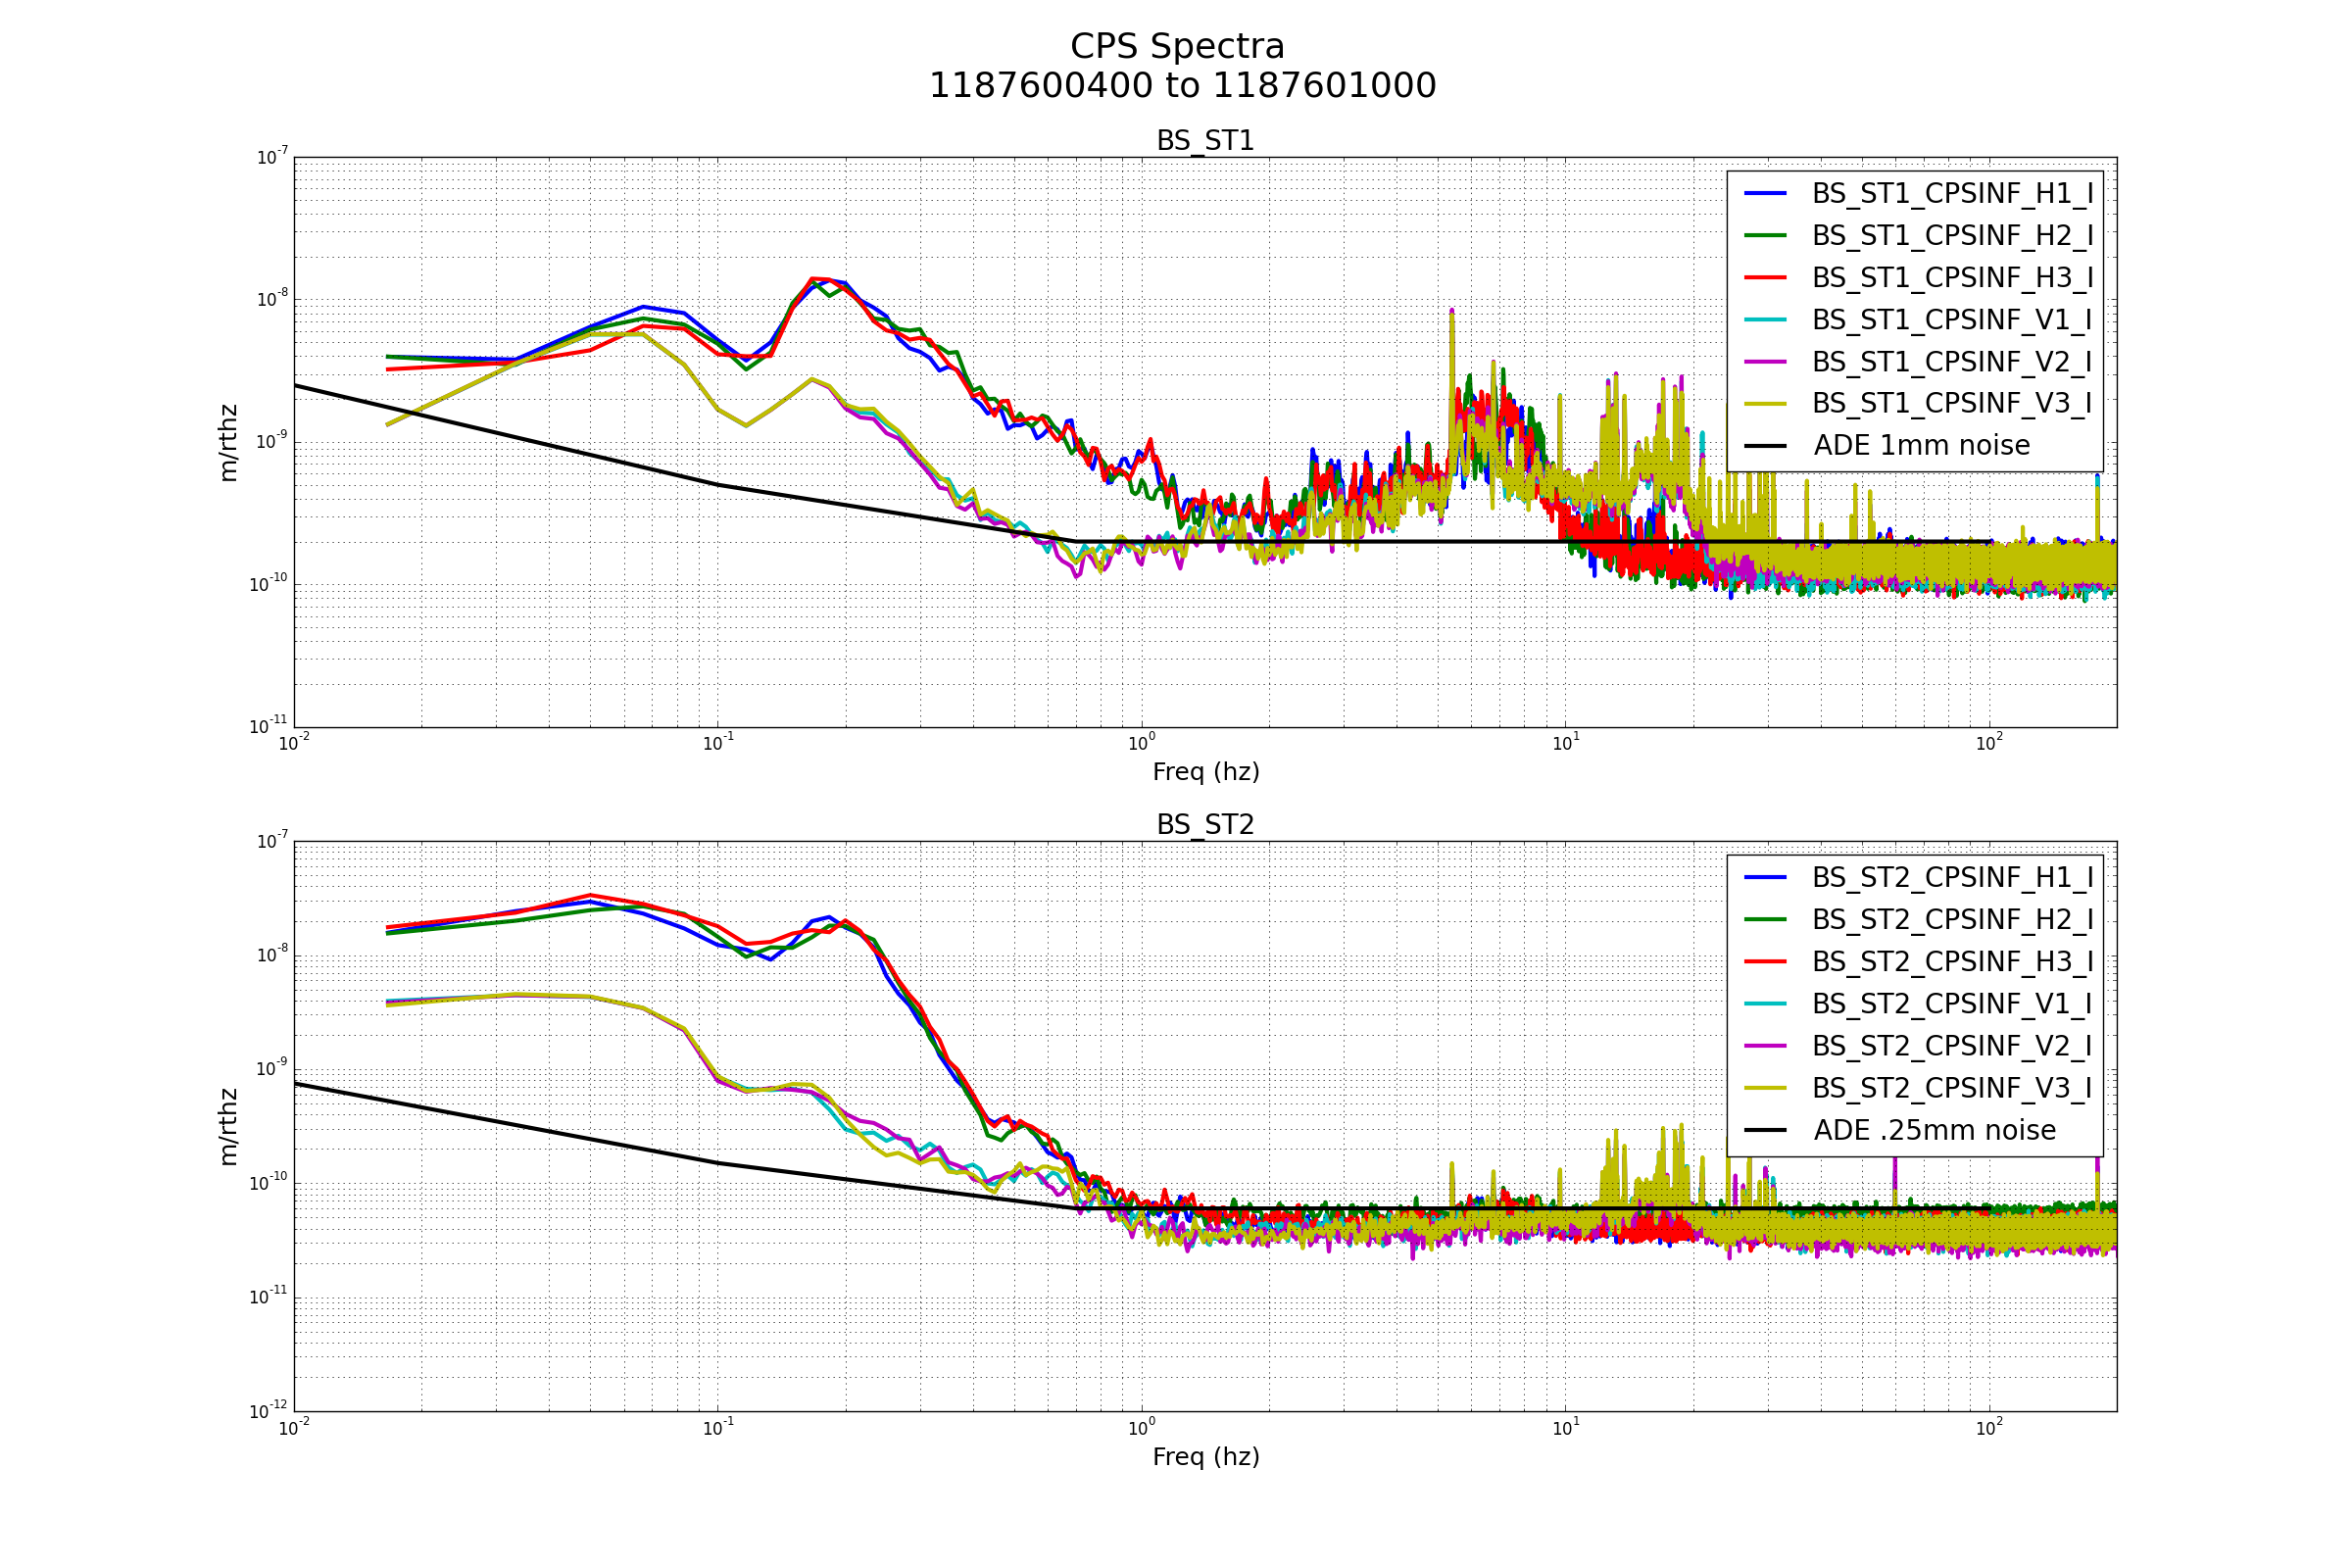2352x1568 pixels.
Task: Click the BS_ST2 subplot title
Action: coord(1205,825)
